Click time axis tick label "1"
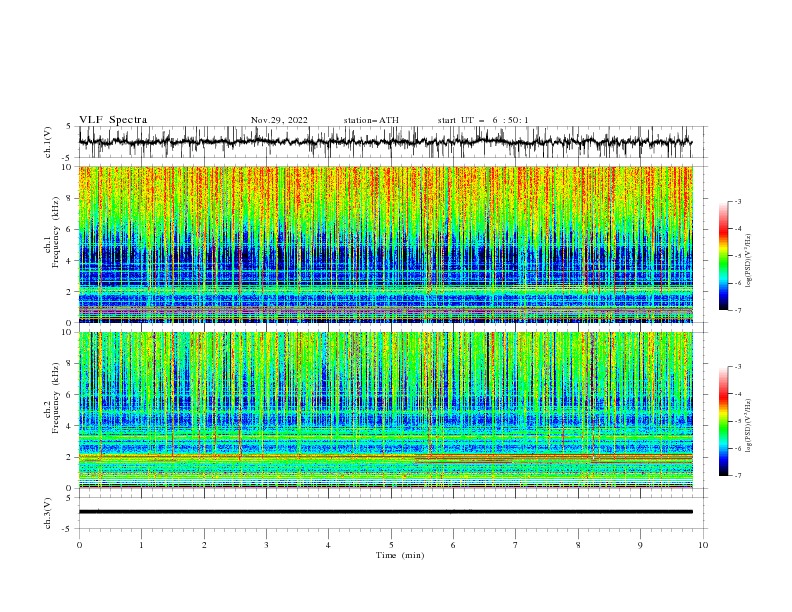The height and width of the screenshot is (612, 792). pos(141,546)
